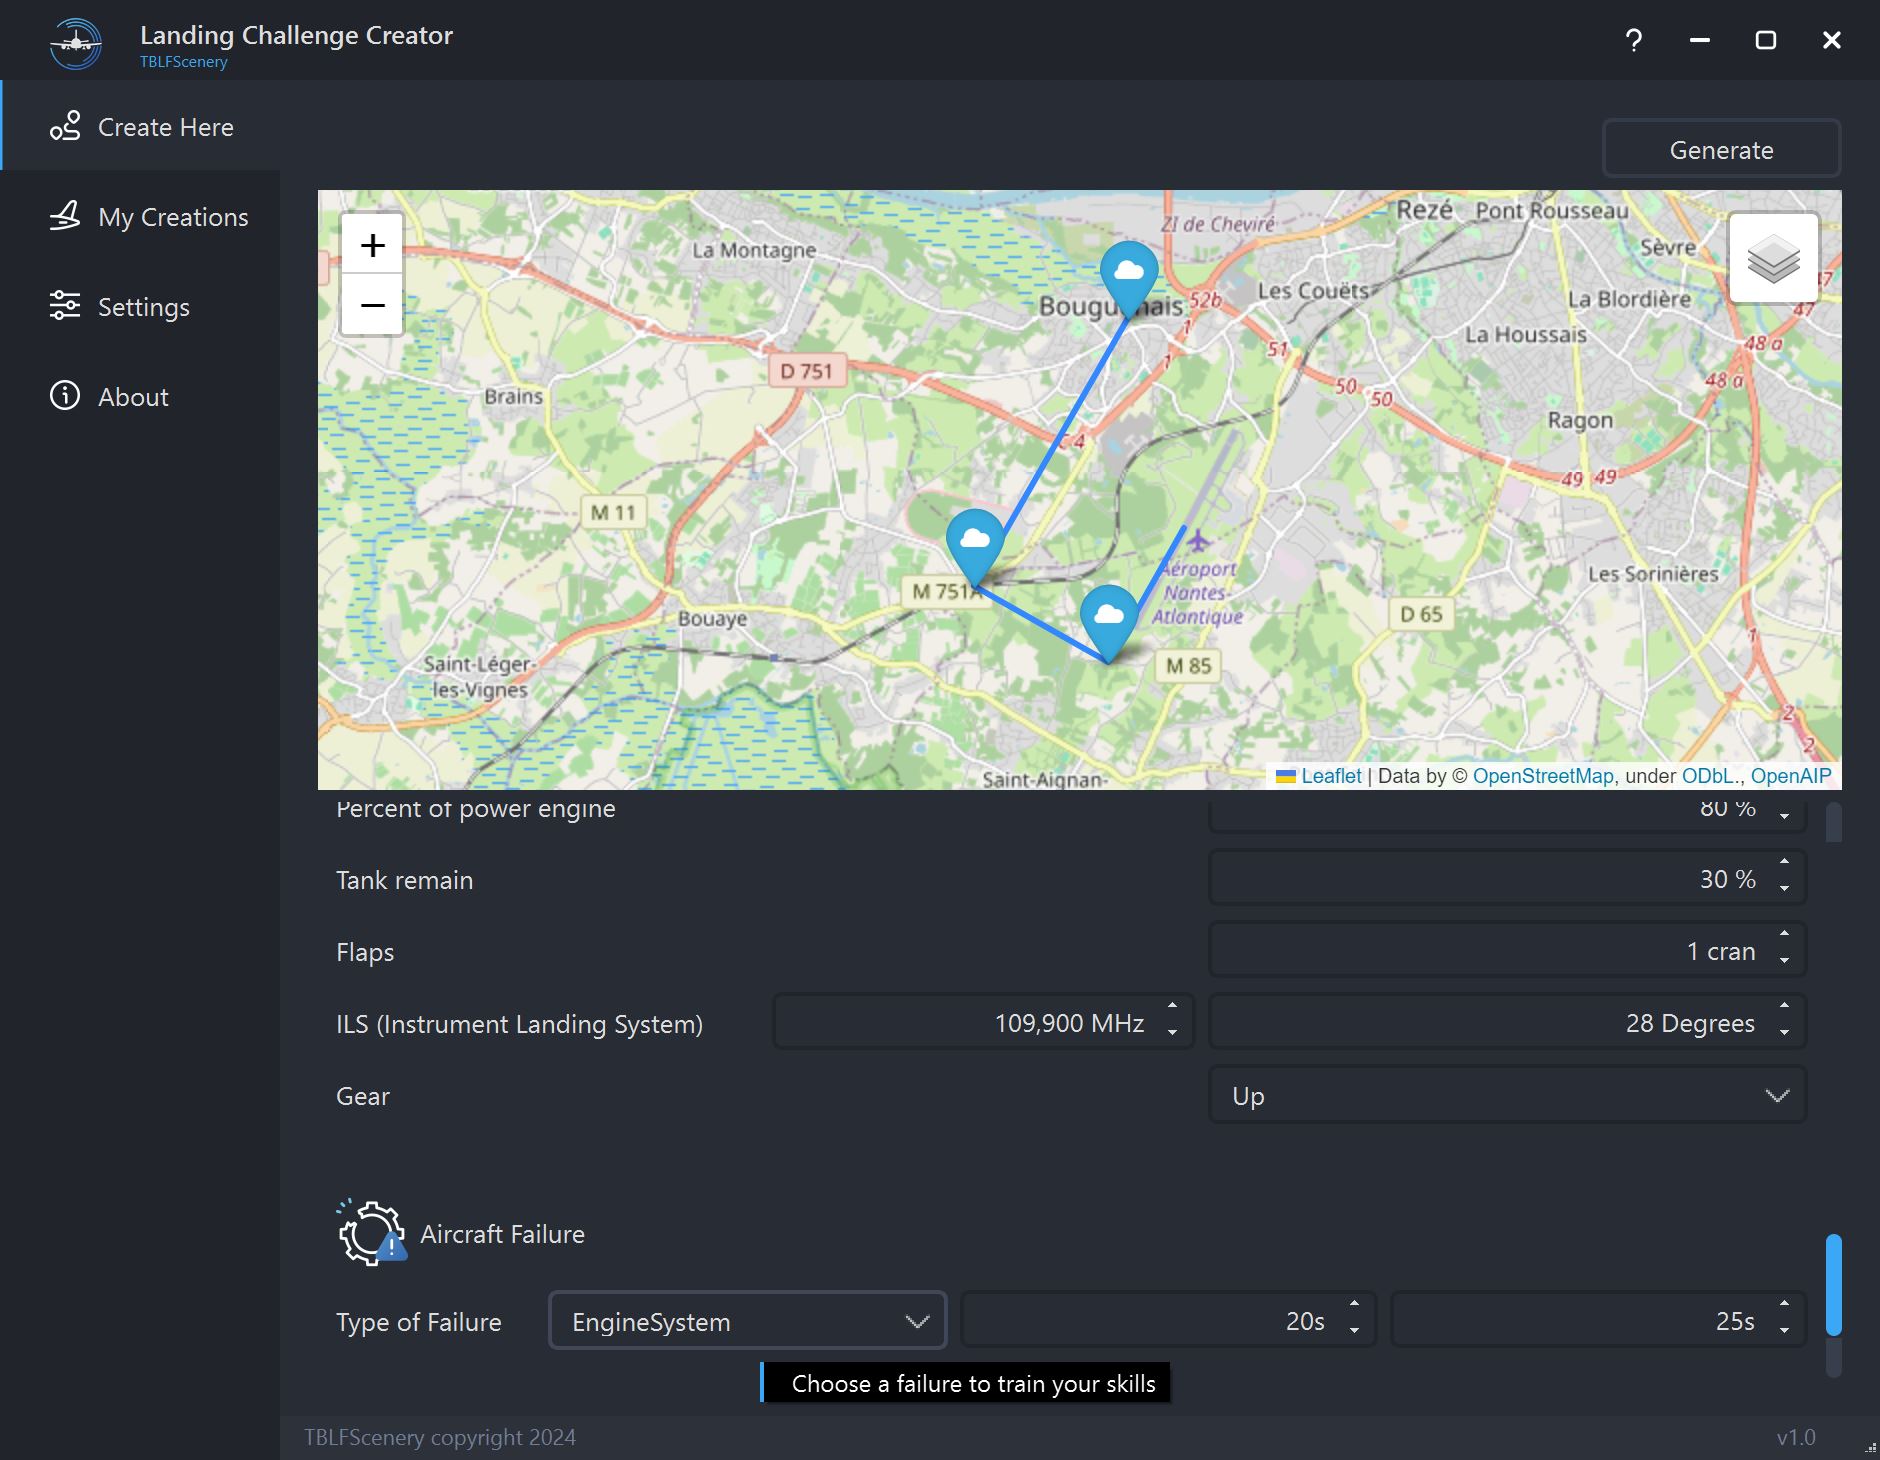Viewport: 1880px width, 1460px height.
Task: Open the Gear dropdown set to Up
Action: click(1507, 1096)
